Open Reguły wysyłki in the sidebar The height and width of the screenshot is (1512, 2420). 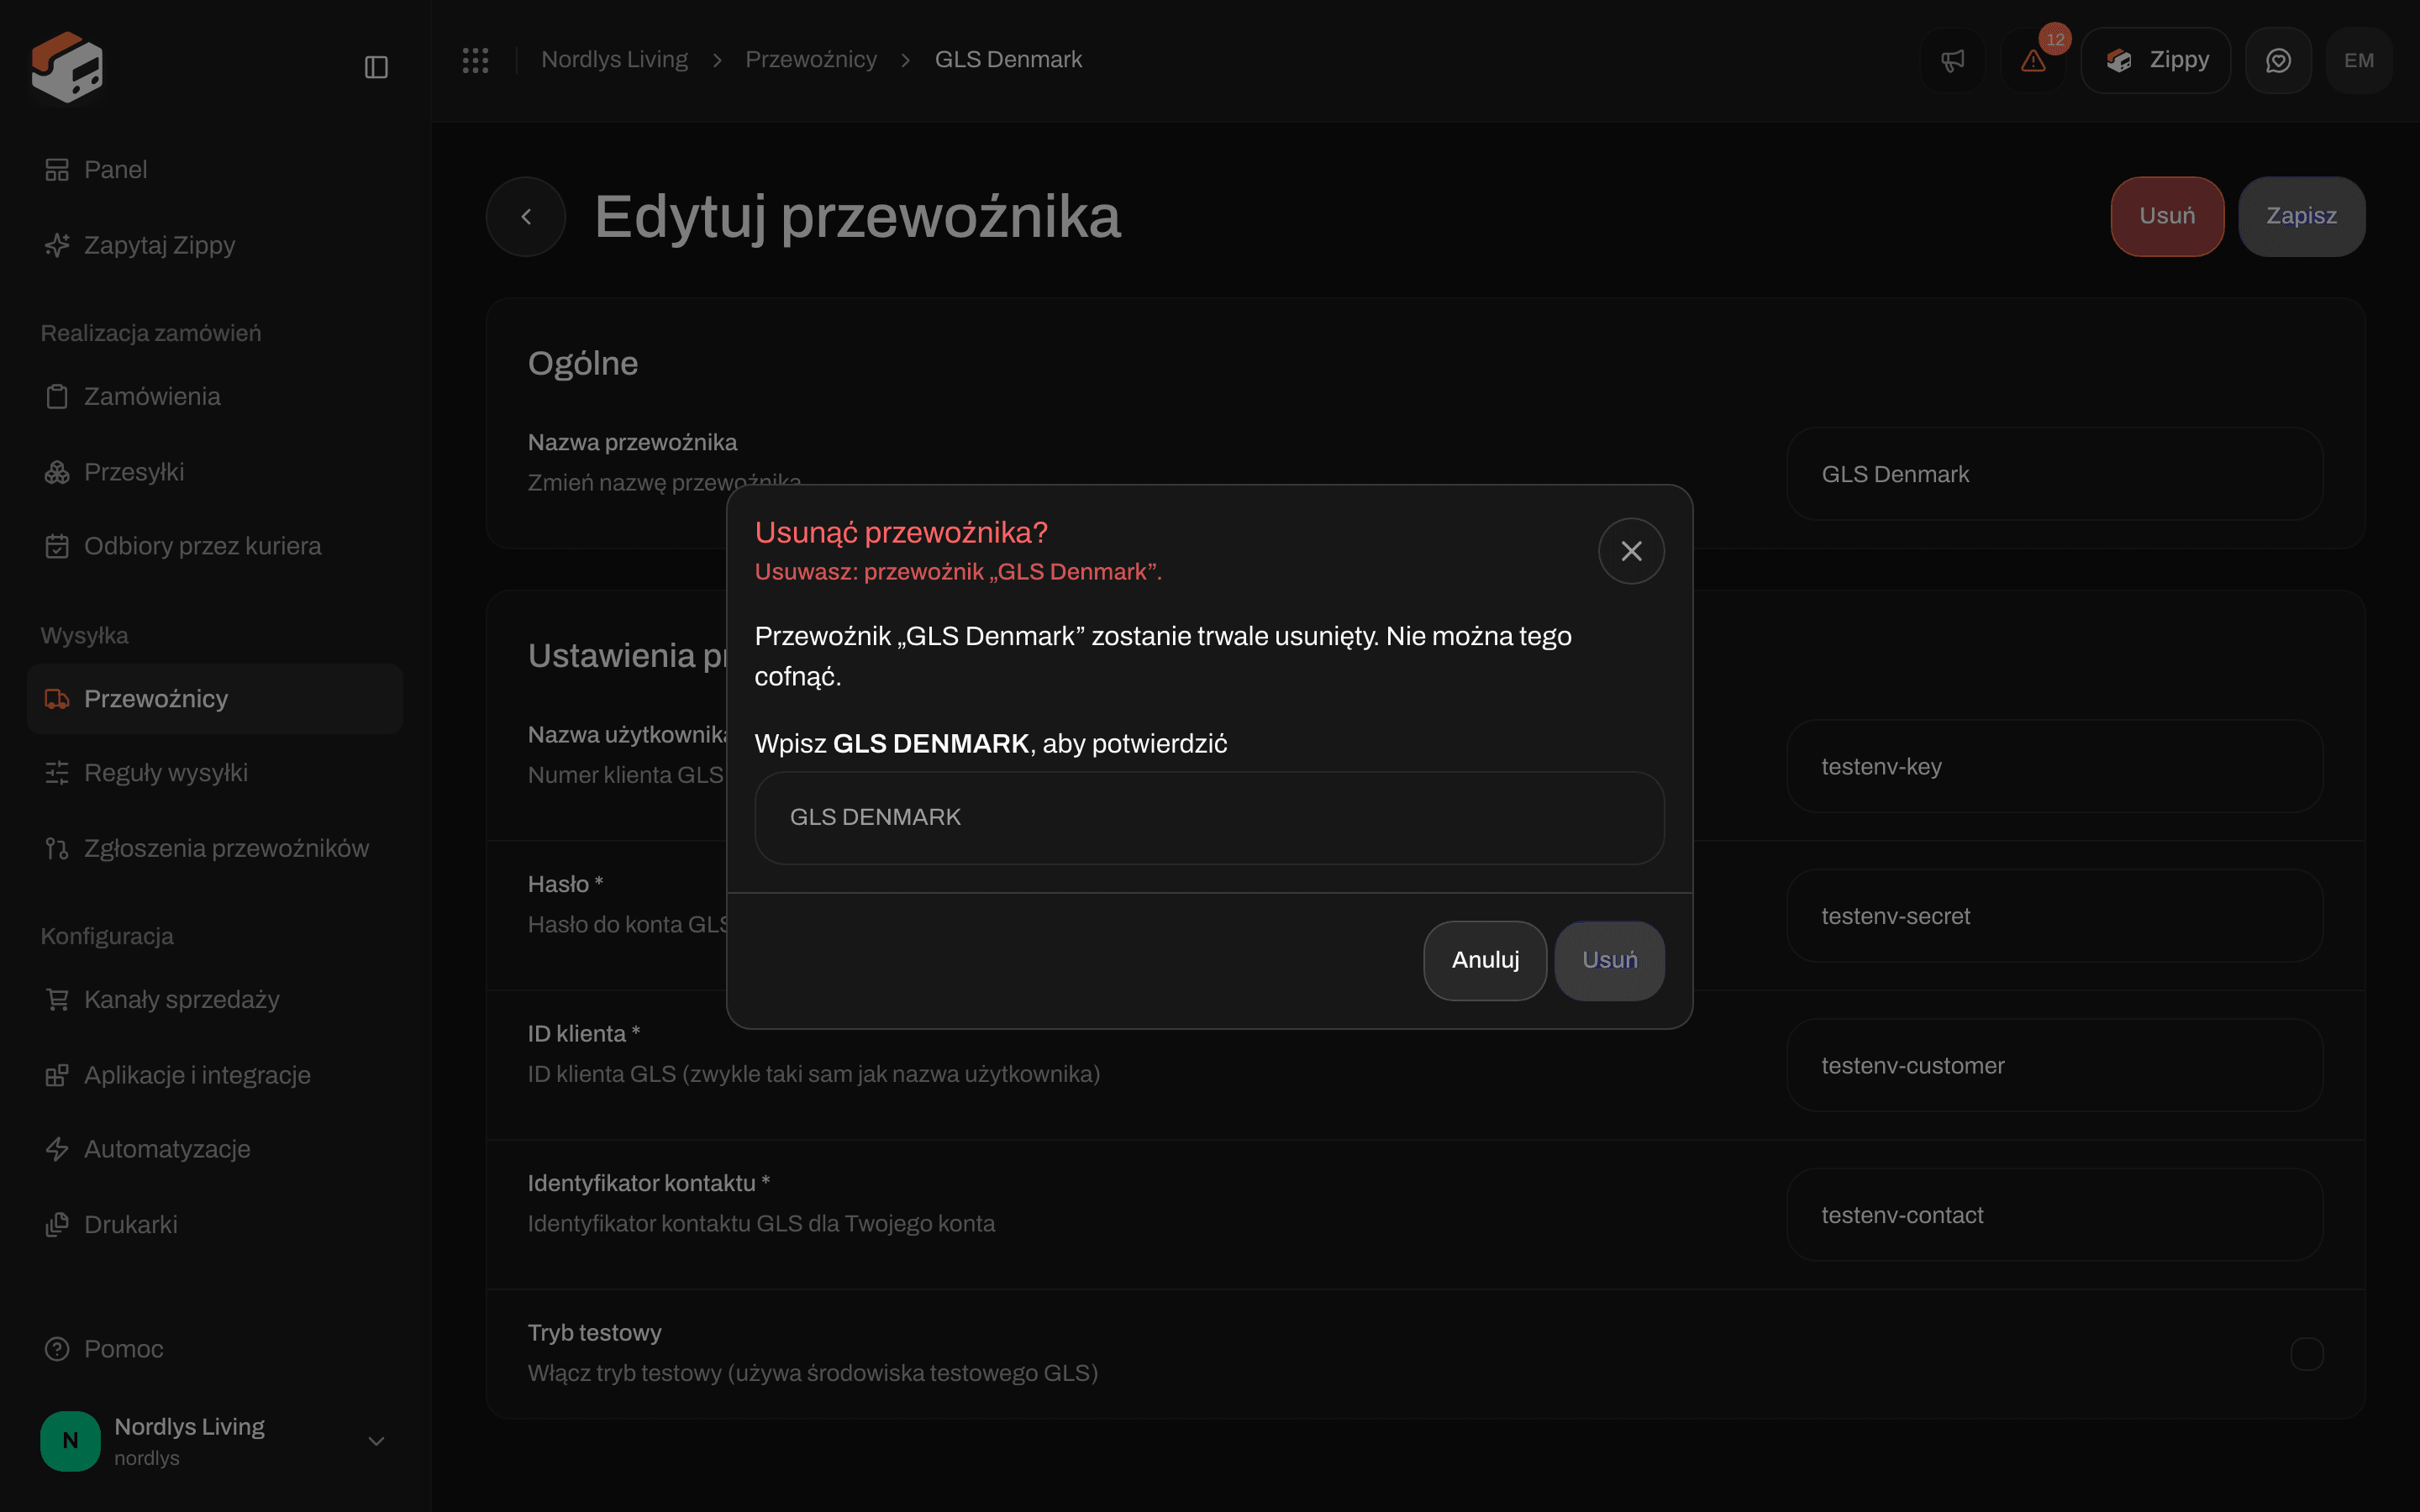point(215,773)
